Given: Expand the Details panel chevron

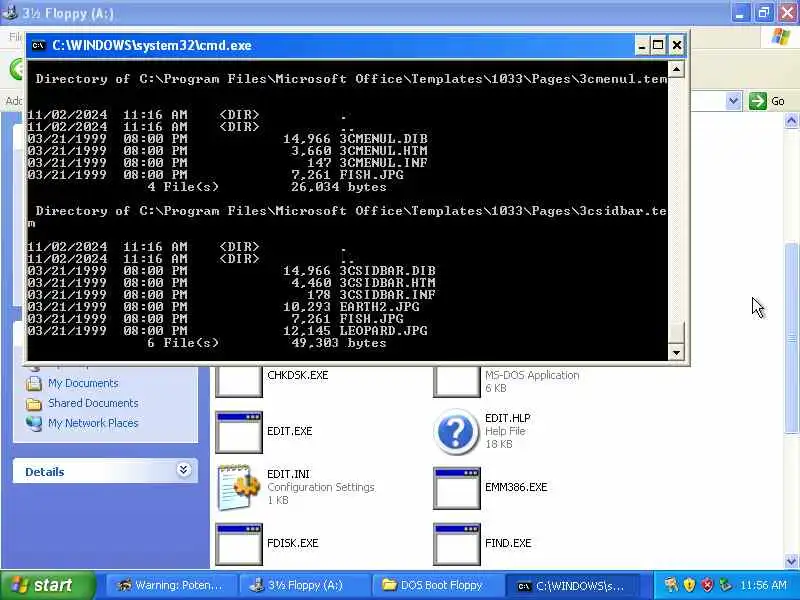Looking at the screenshot, I should click(x=183, y=469).
